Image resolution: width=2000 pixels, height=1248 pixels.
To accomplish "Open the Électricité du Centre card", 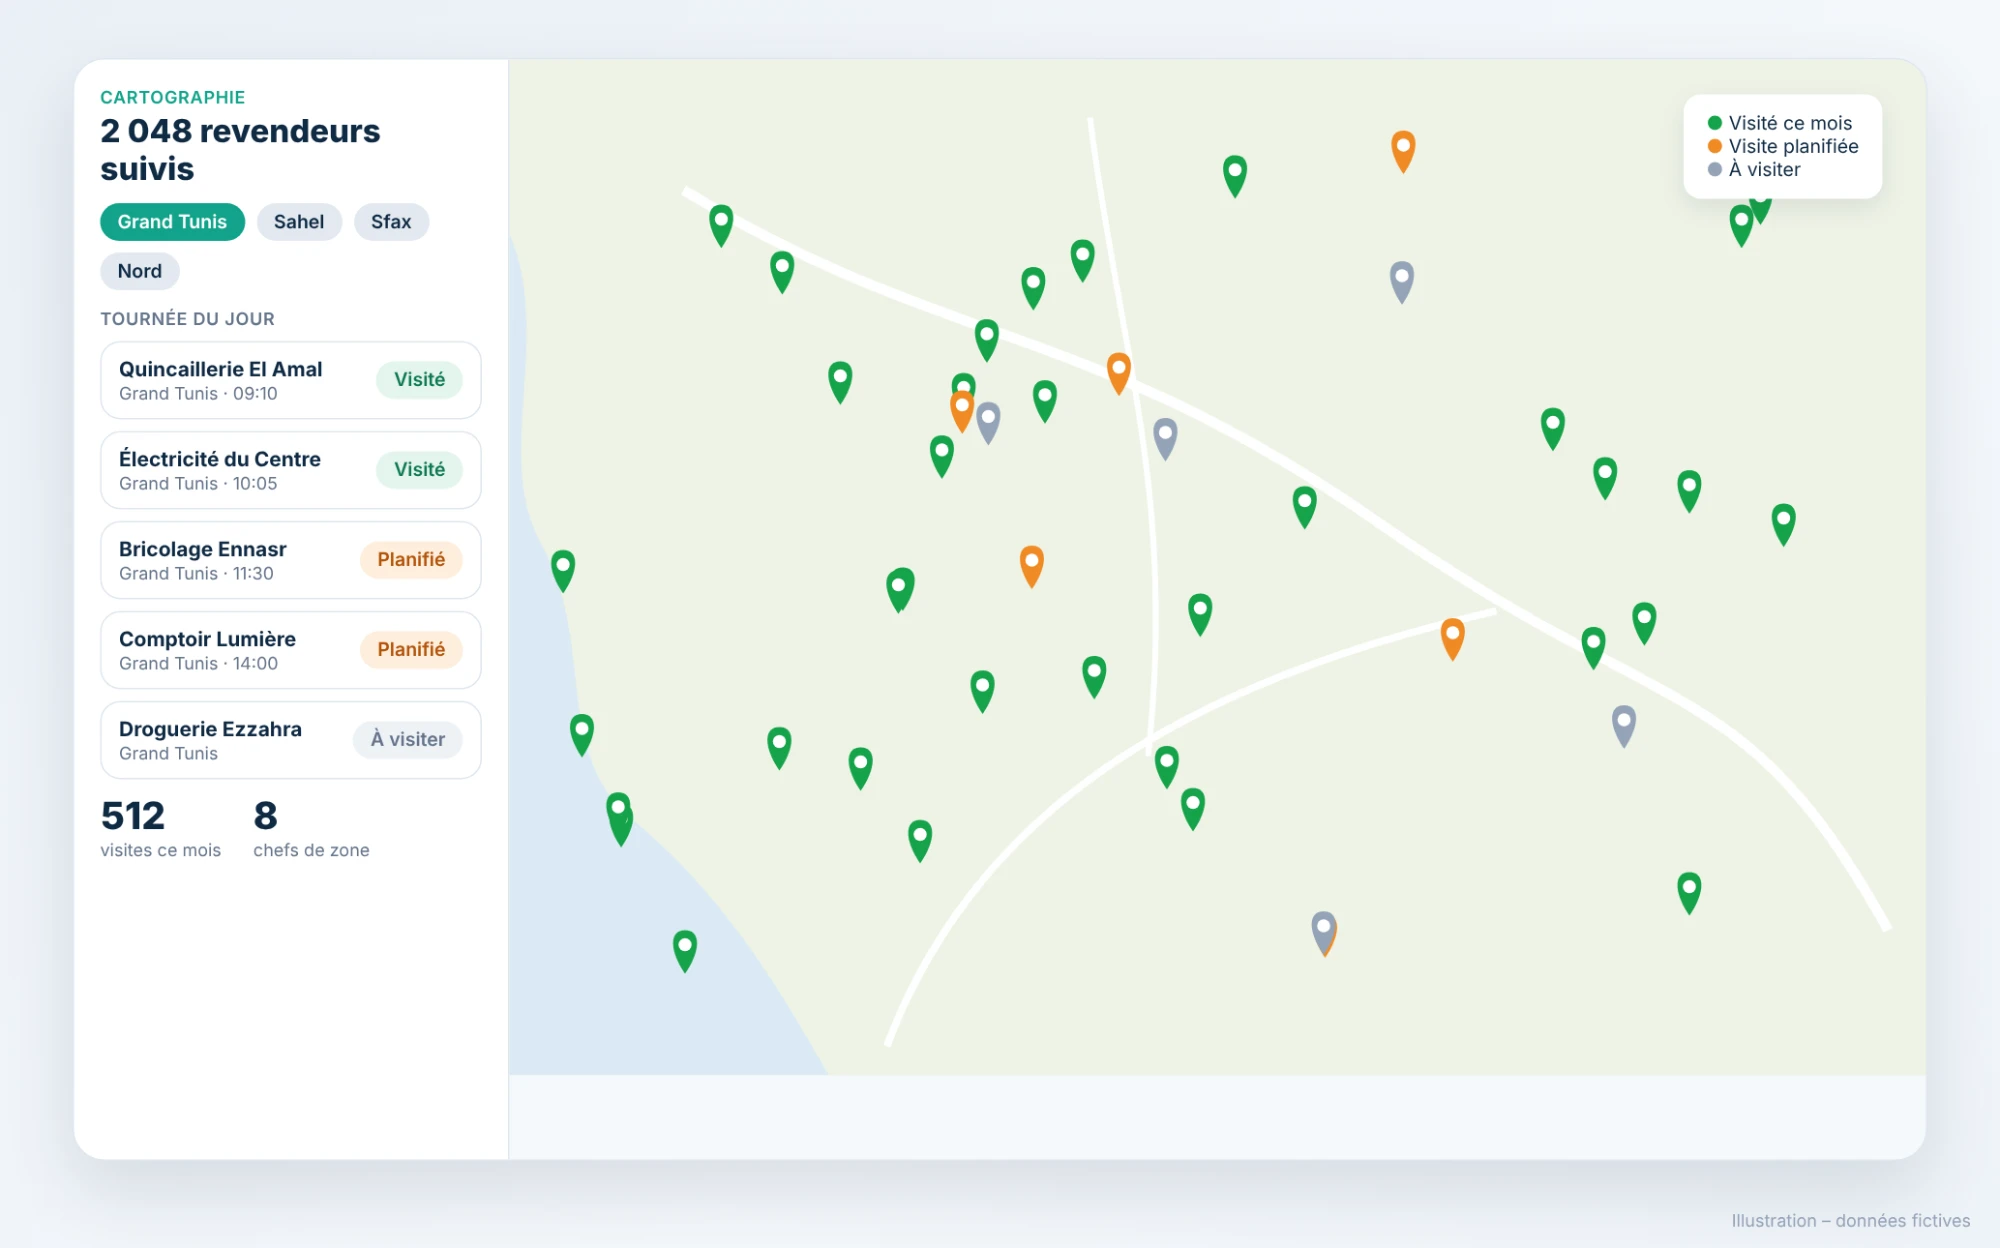I will click(291, 470).
